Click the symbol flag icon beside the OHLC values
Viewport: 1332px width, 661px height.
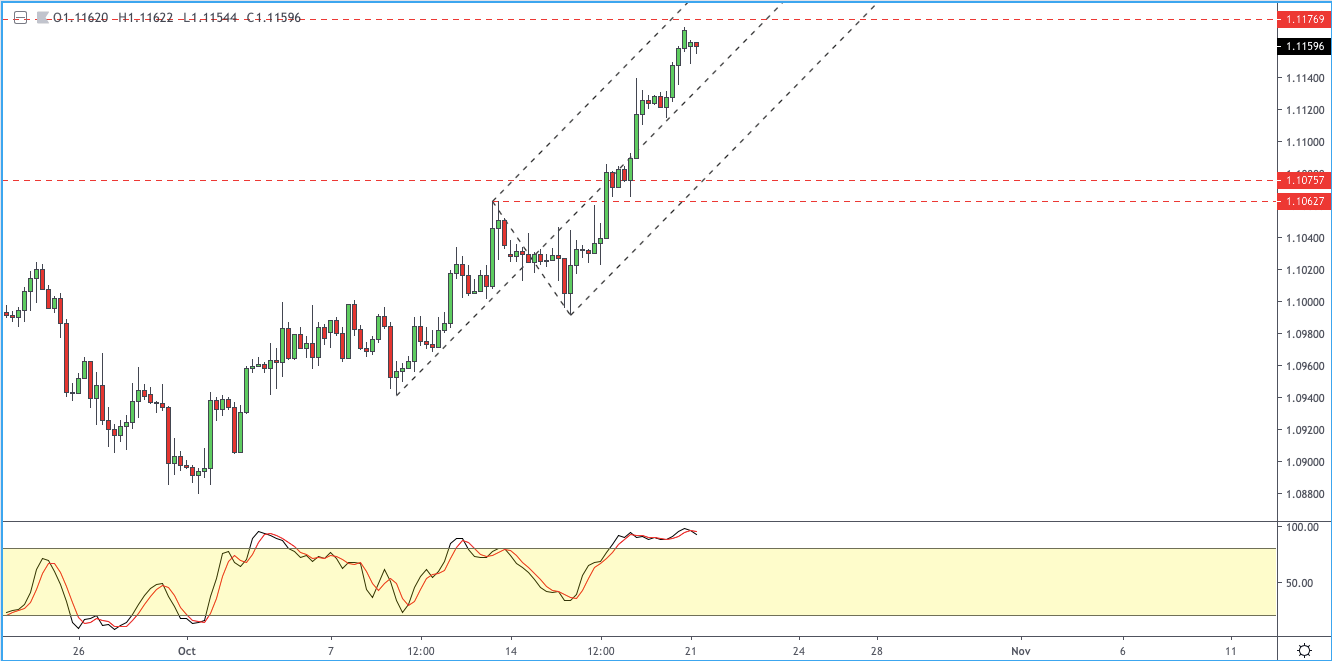pyautogui.click(x=41, y=17)
